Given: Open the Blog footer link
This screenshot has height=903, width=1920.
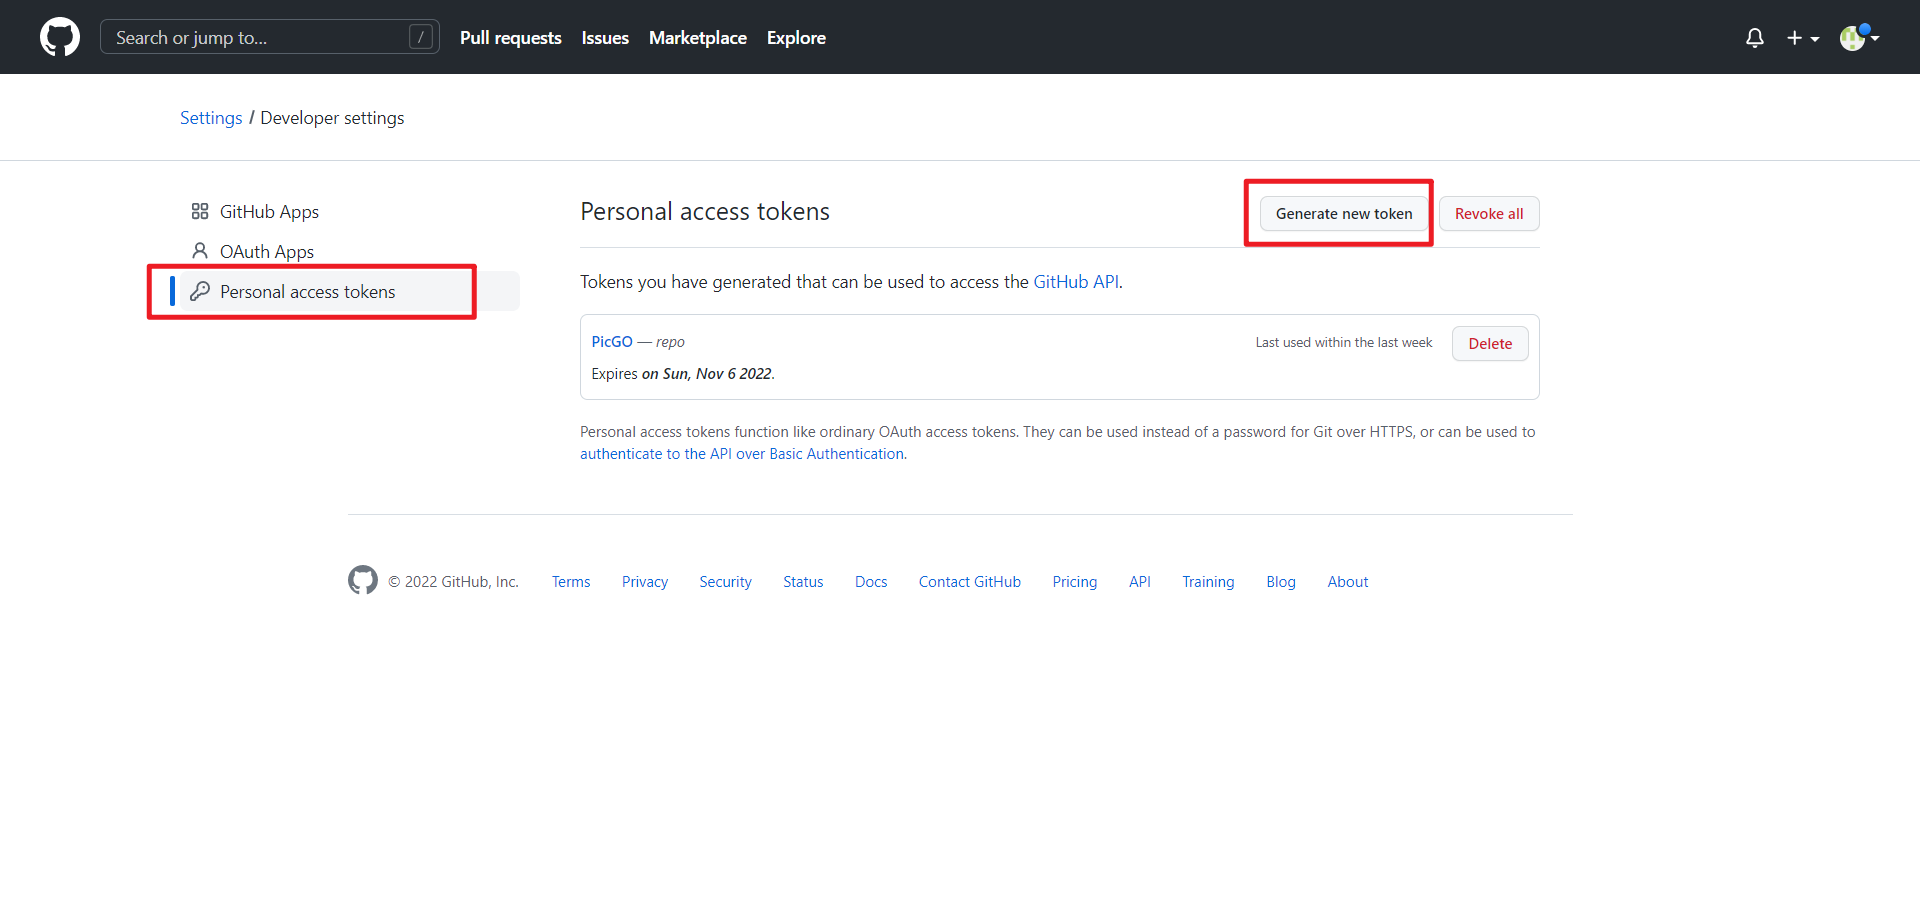Looking at the screenshot, I should [1281, 582].
